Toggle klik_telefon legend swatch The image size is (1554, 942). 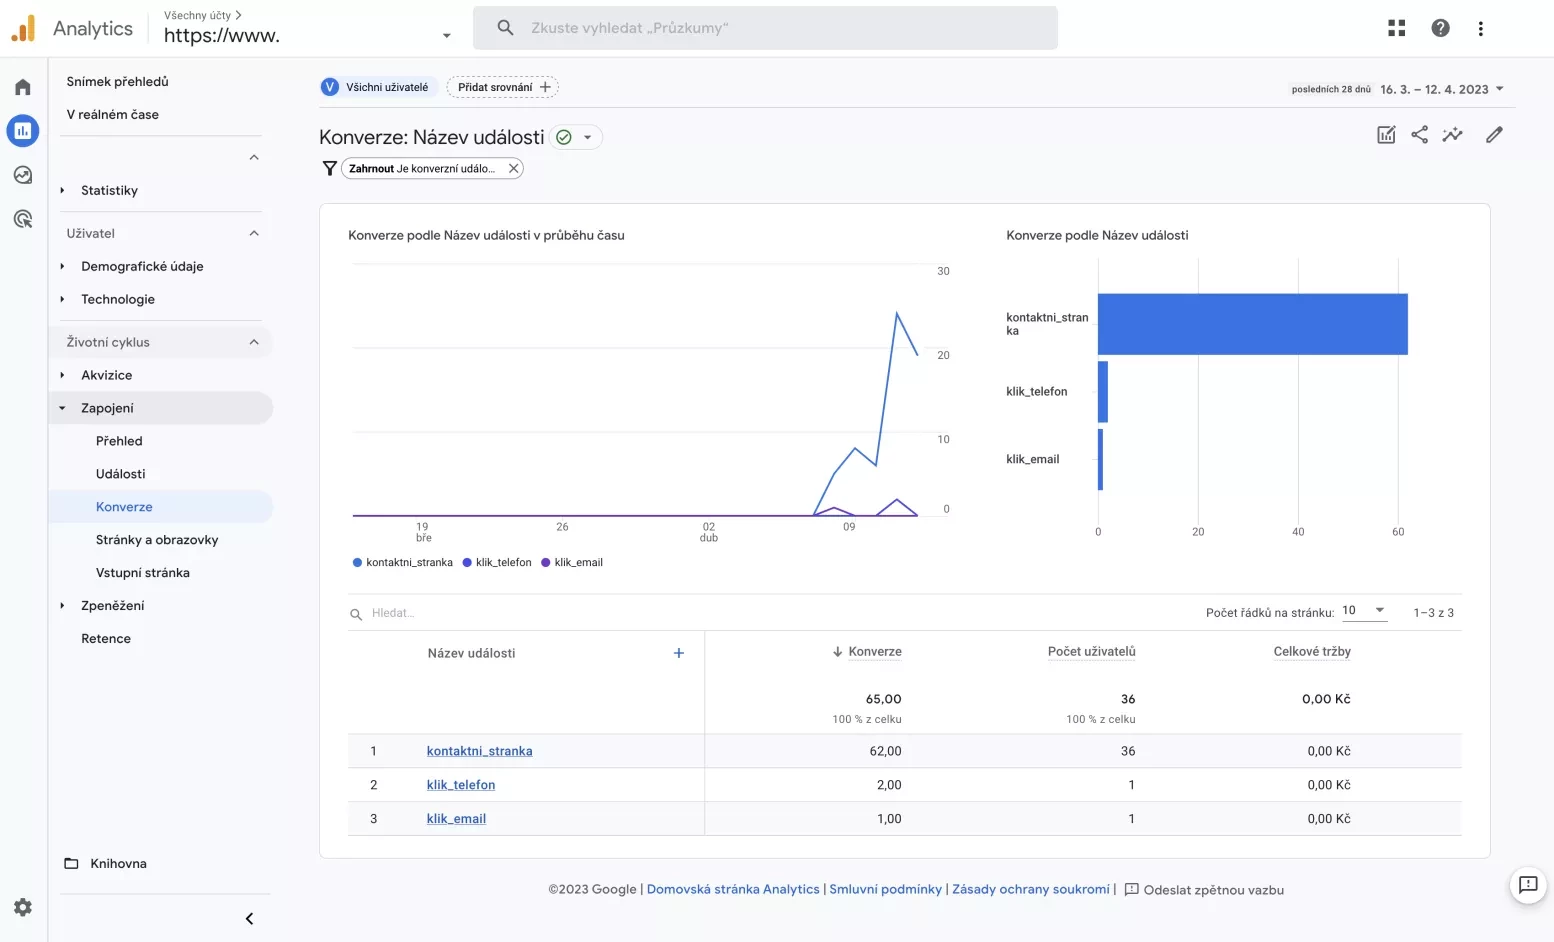point(467,562)
